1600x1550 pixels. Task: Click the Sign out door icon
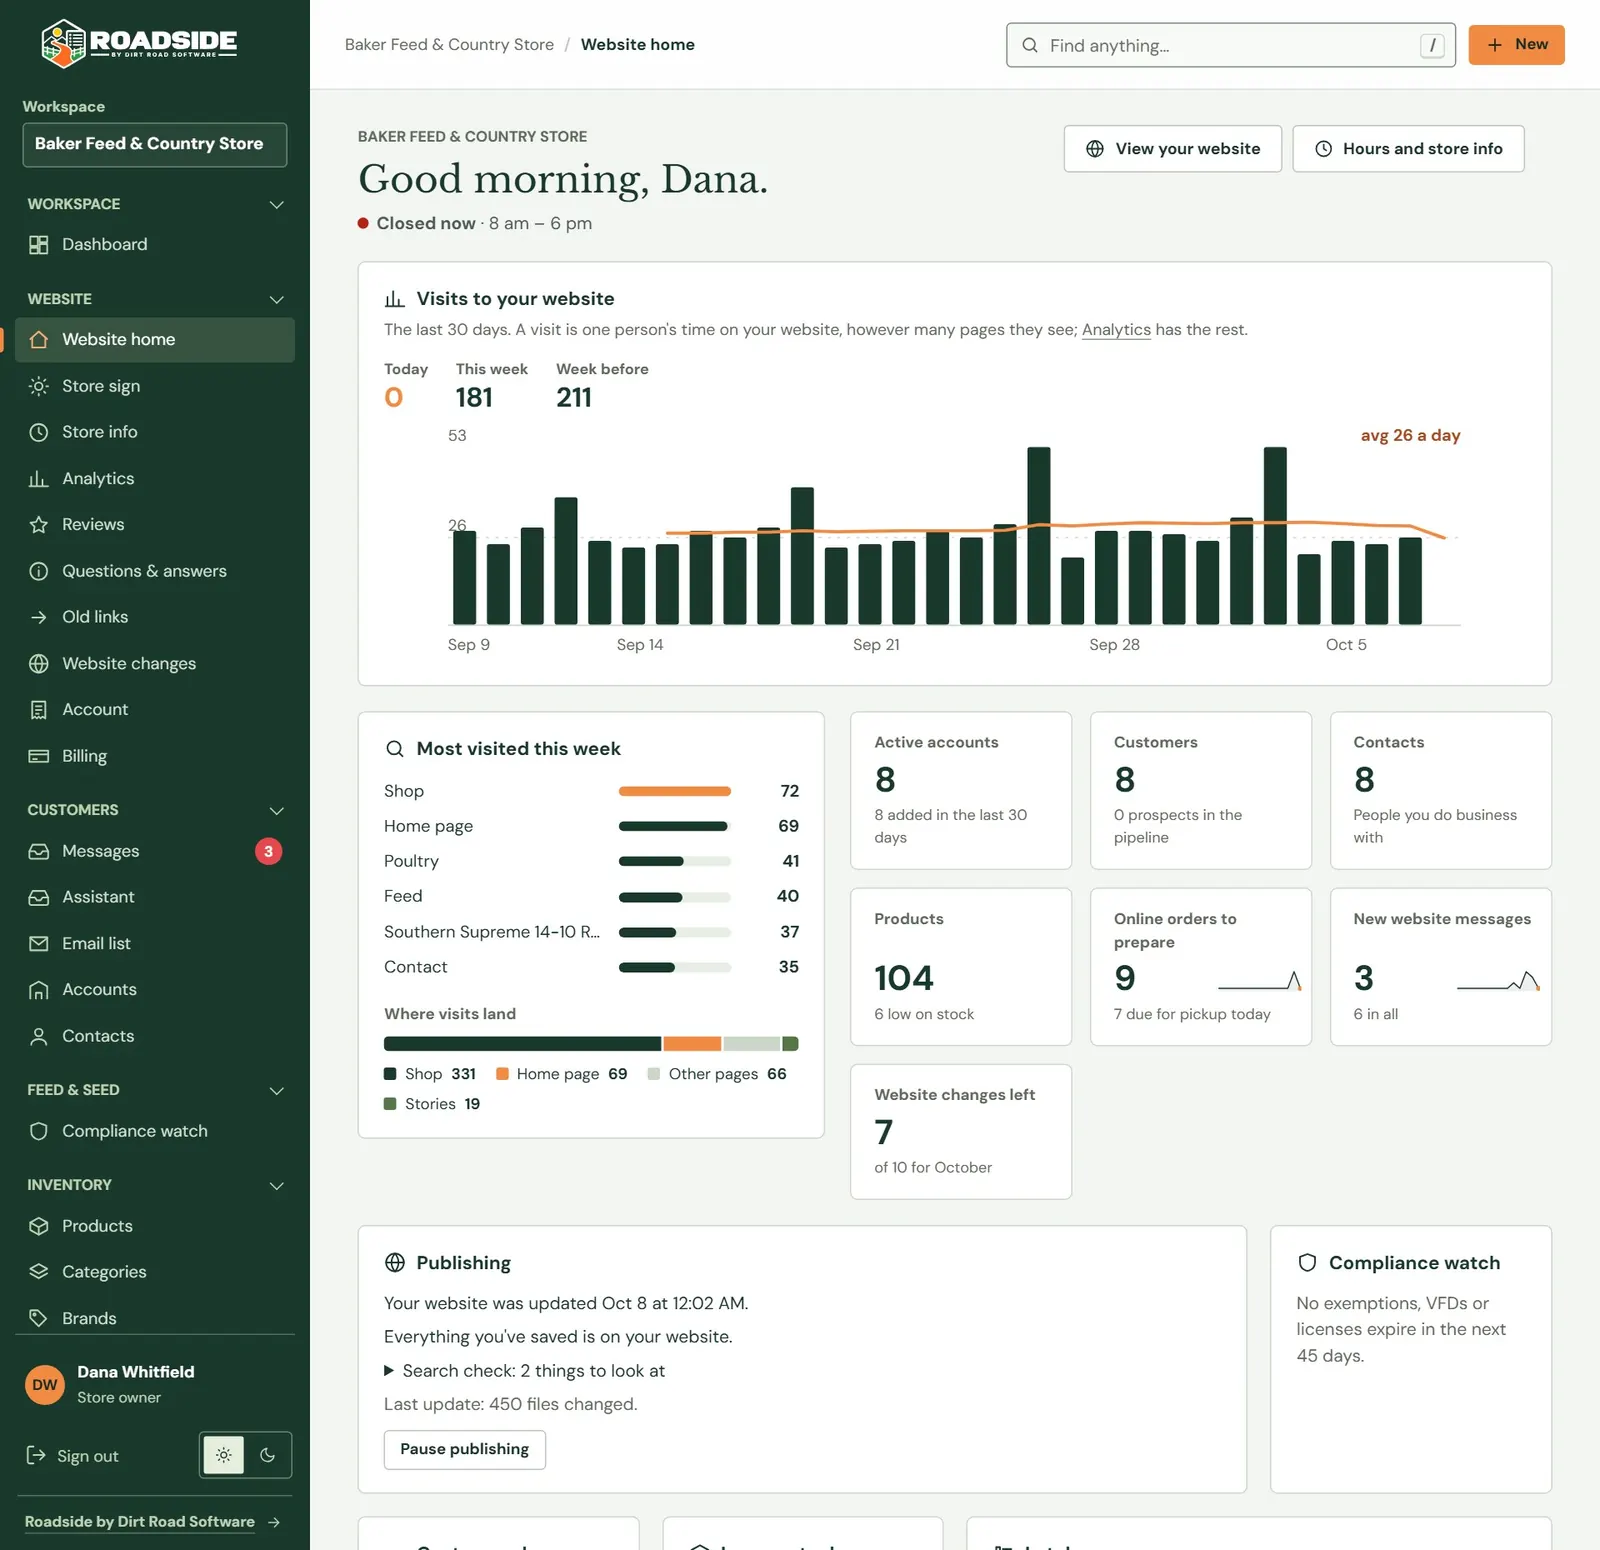(x=36, y=1455)
